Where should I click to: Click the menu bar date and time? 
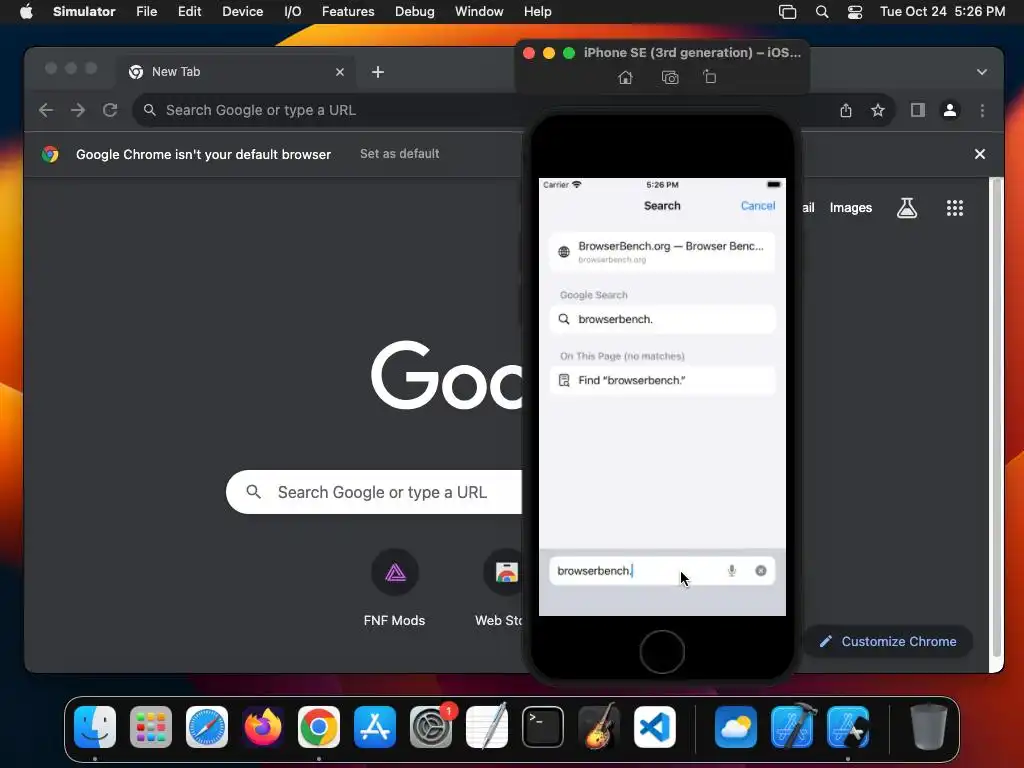pos(942,12)
